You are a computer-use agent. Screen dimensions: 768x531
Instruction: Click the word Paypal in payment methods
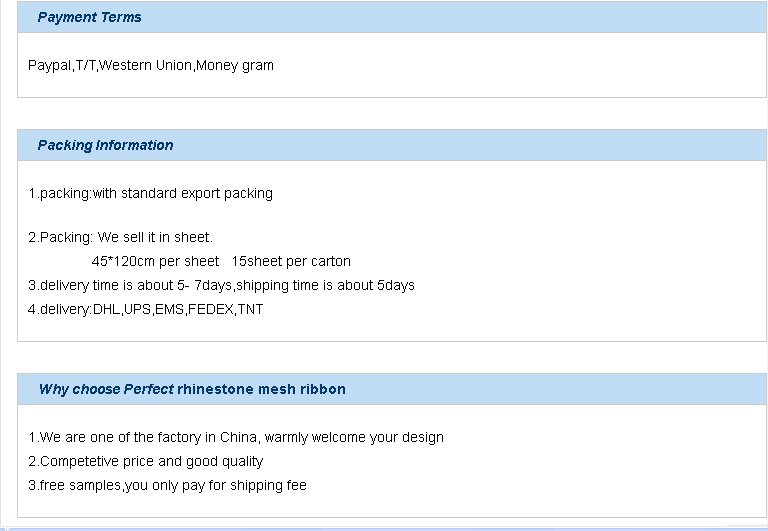coord(49,66)
